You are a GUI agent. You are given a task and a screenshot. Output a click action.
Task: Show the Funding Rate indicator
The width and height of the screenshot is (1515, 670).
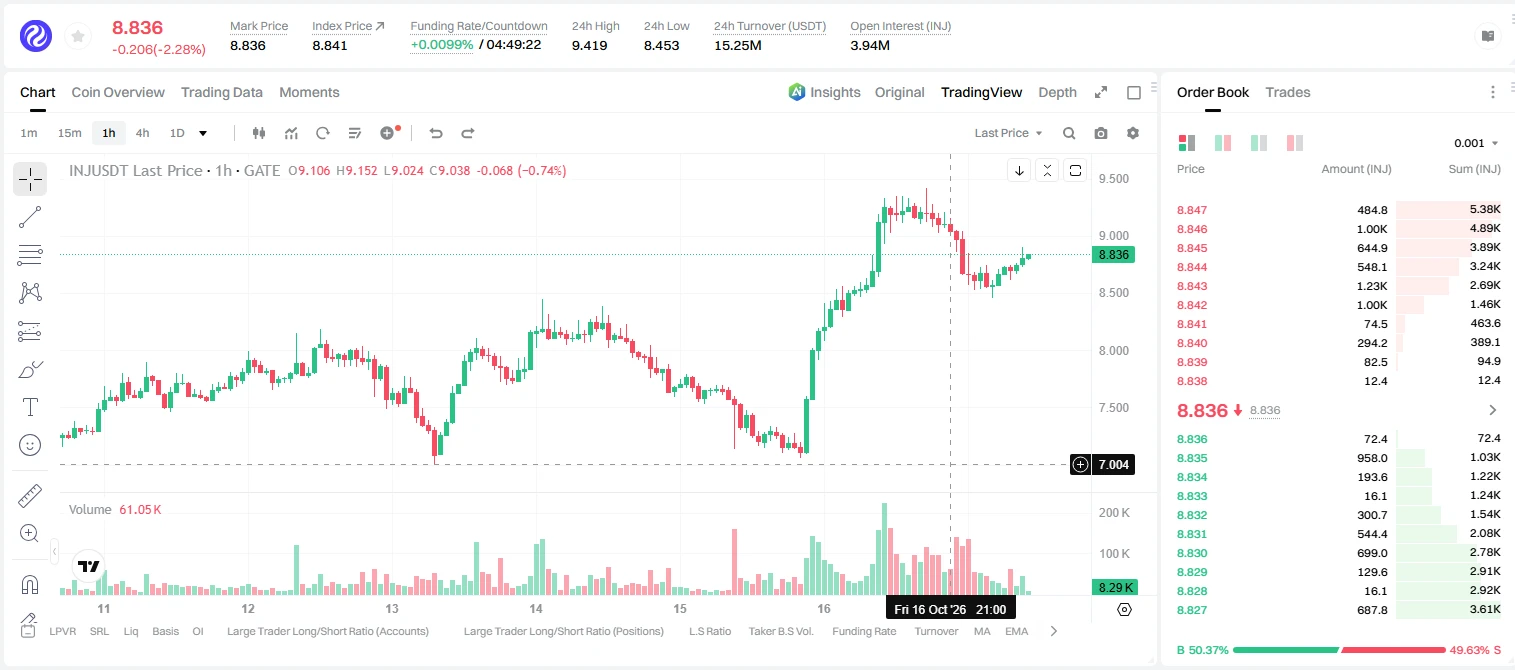tap(864, 631)
